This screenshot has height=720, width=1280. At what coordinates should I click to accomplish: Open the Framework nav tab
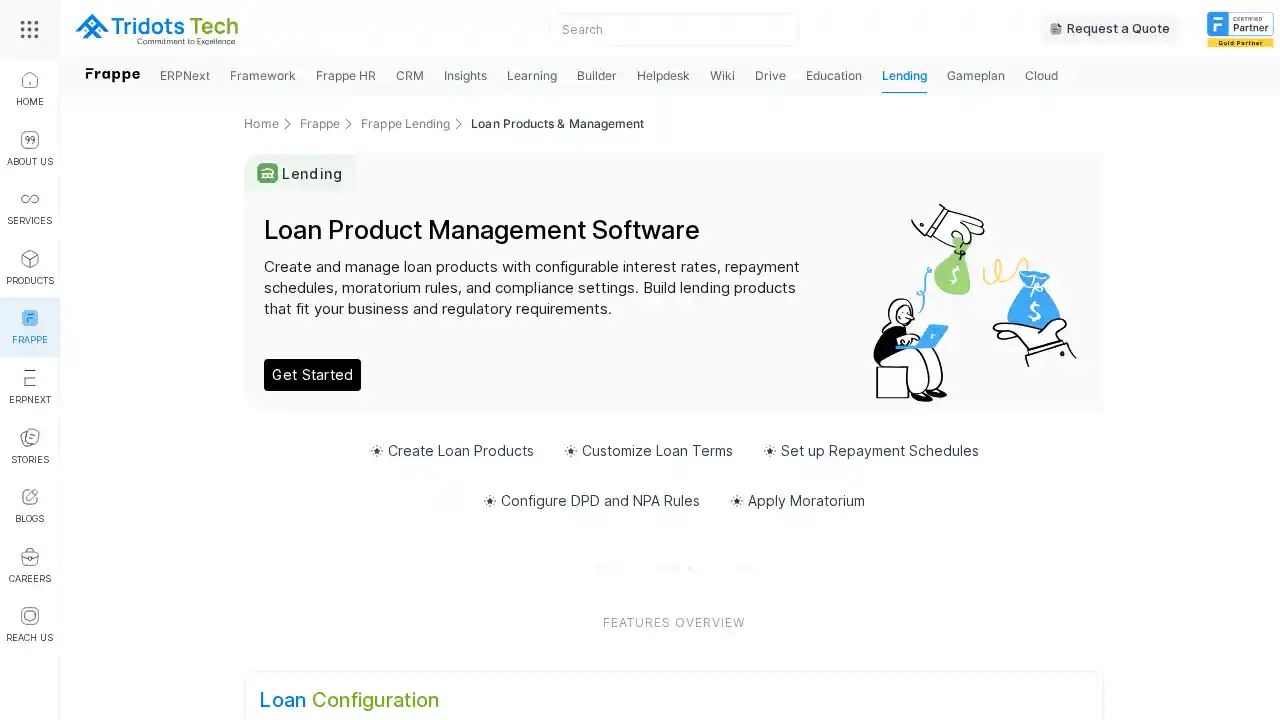coord(263,75)
